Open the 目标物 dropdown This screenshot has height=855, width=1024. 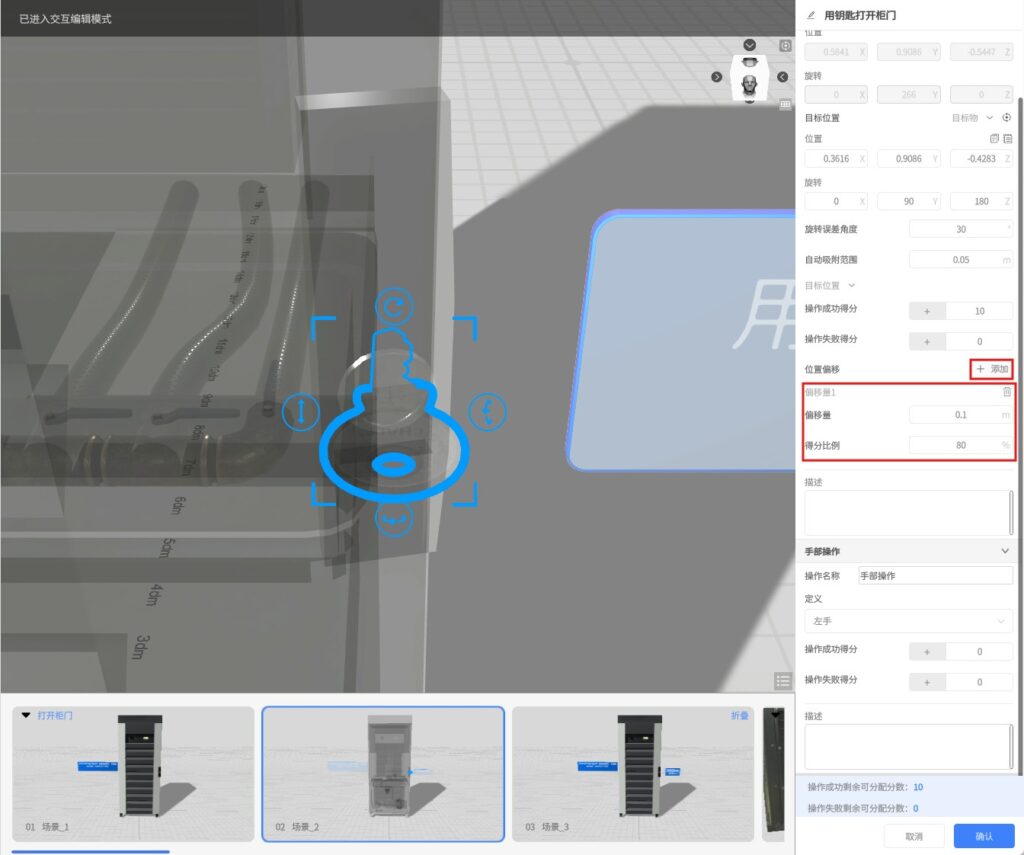coord(972,117)
